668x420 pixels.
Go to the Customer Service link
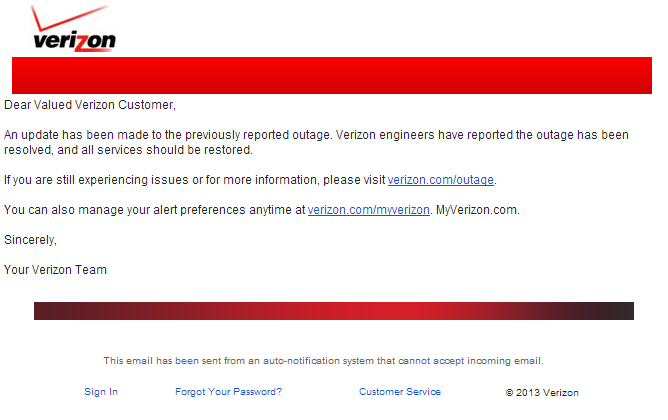click(x=400, y=391)
